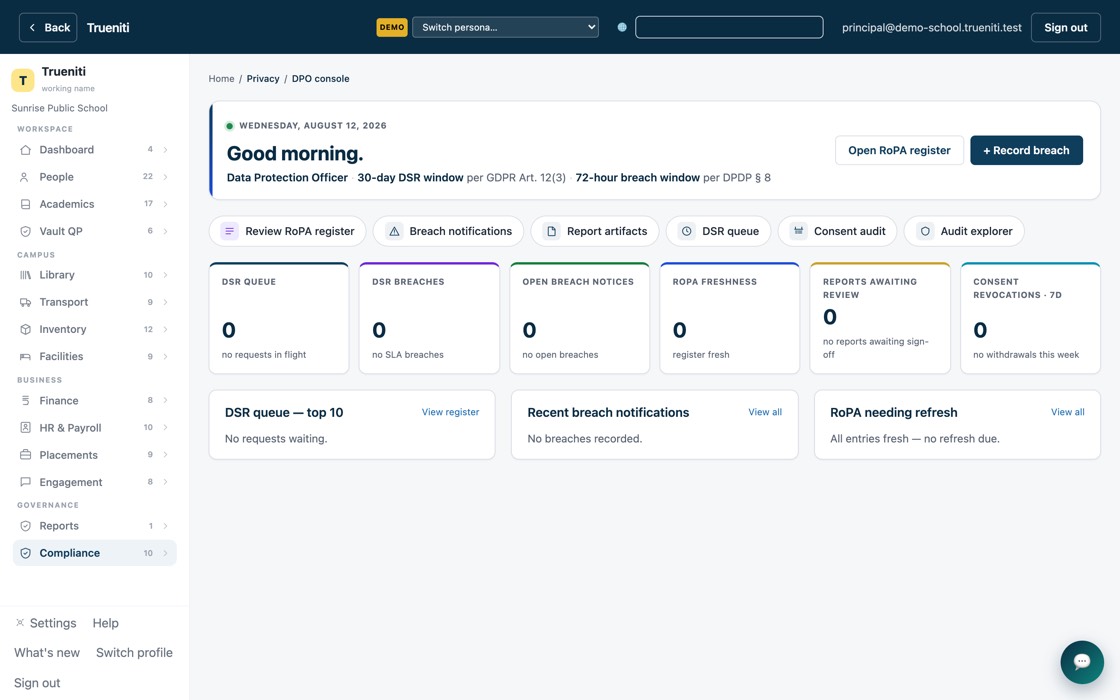The image size is (1120, 700).
Task: Click the Report artifacts document icon
Action: click(x=551, y=231)
